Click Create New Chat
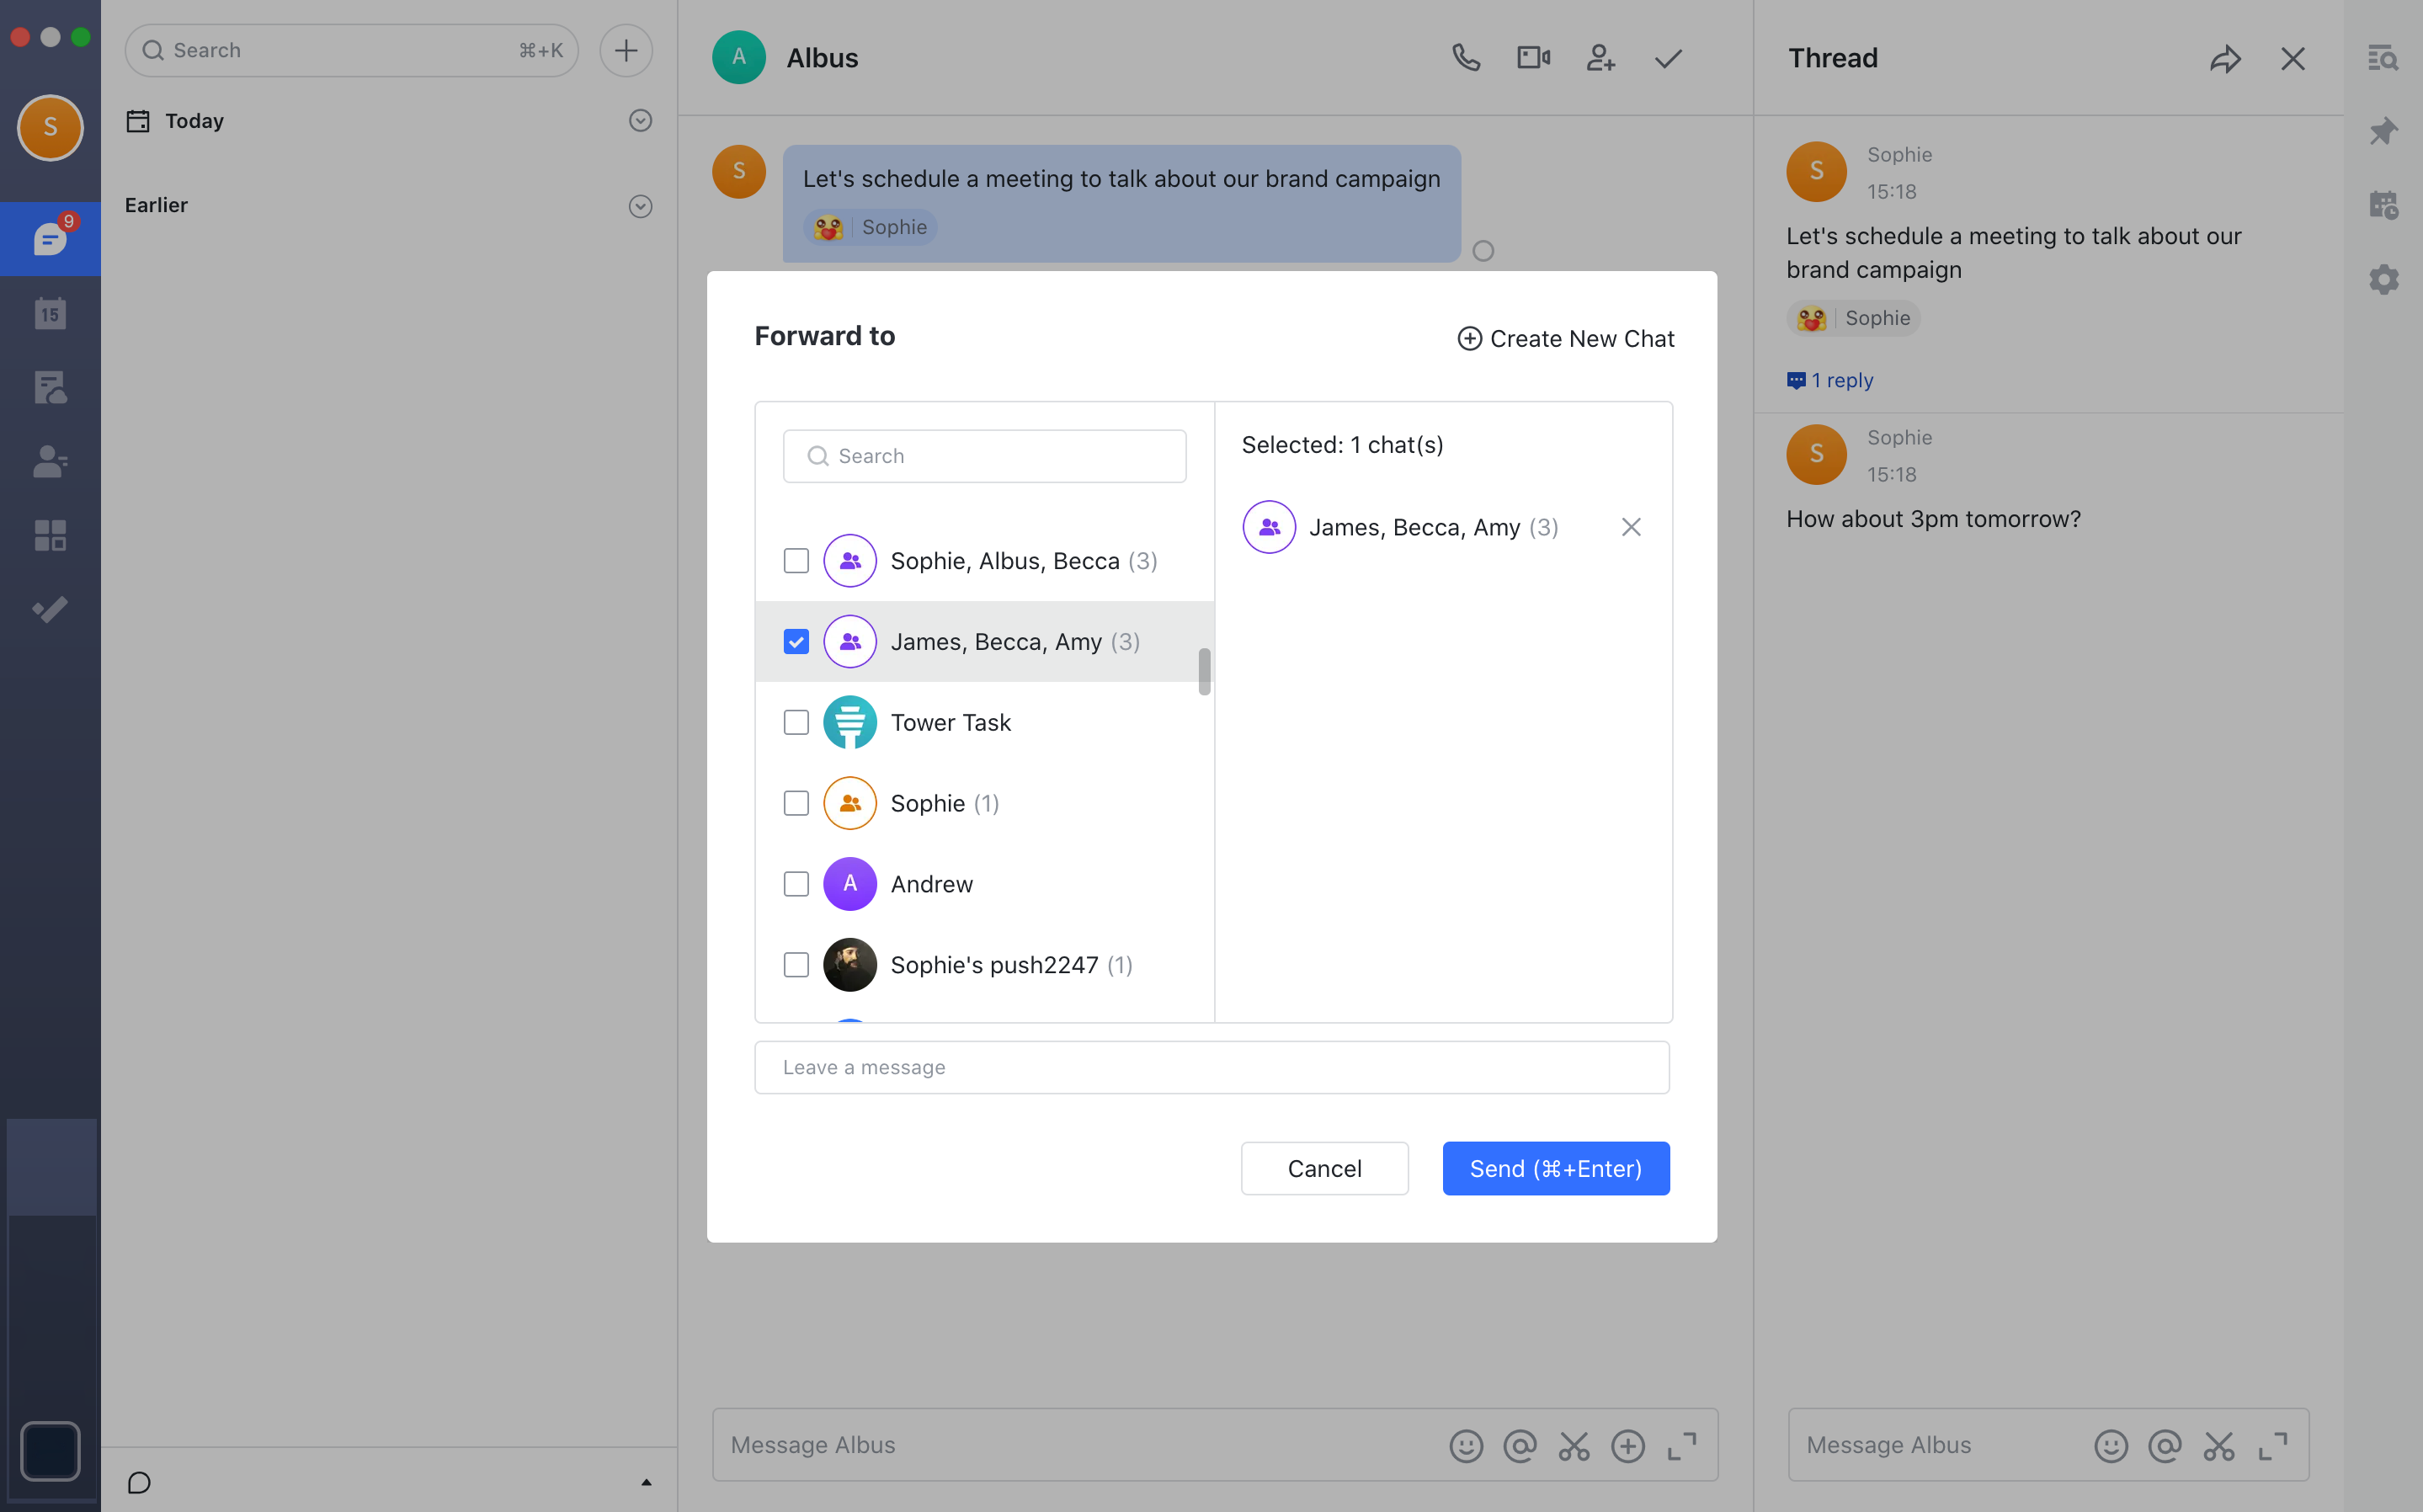2423x1512 pixels. pyautogui.click(x=1565, y=339)
